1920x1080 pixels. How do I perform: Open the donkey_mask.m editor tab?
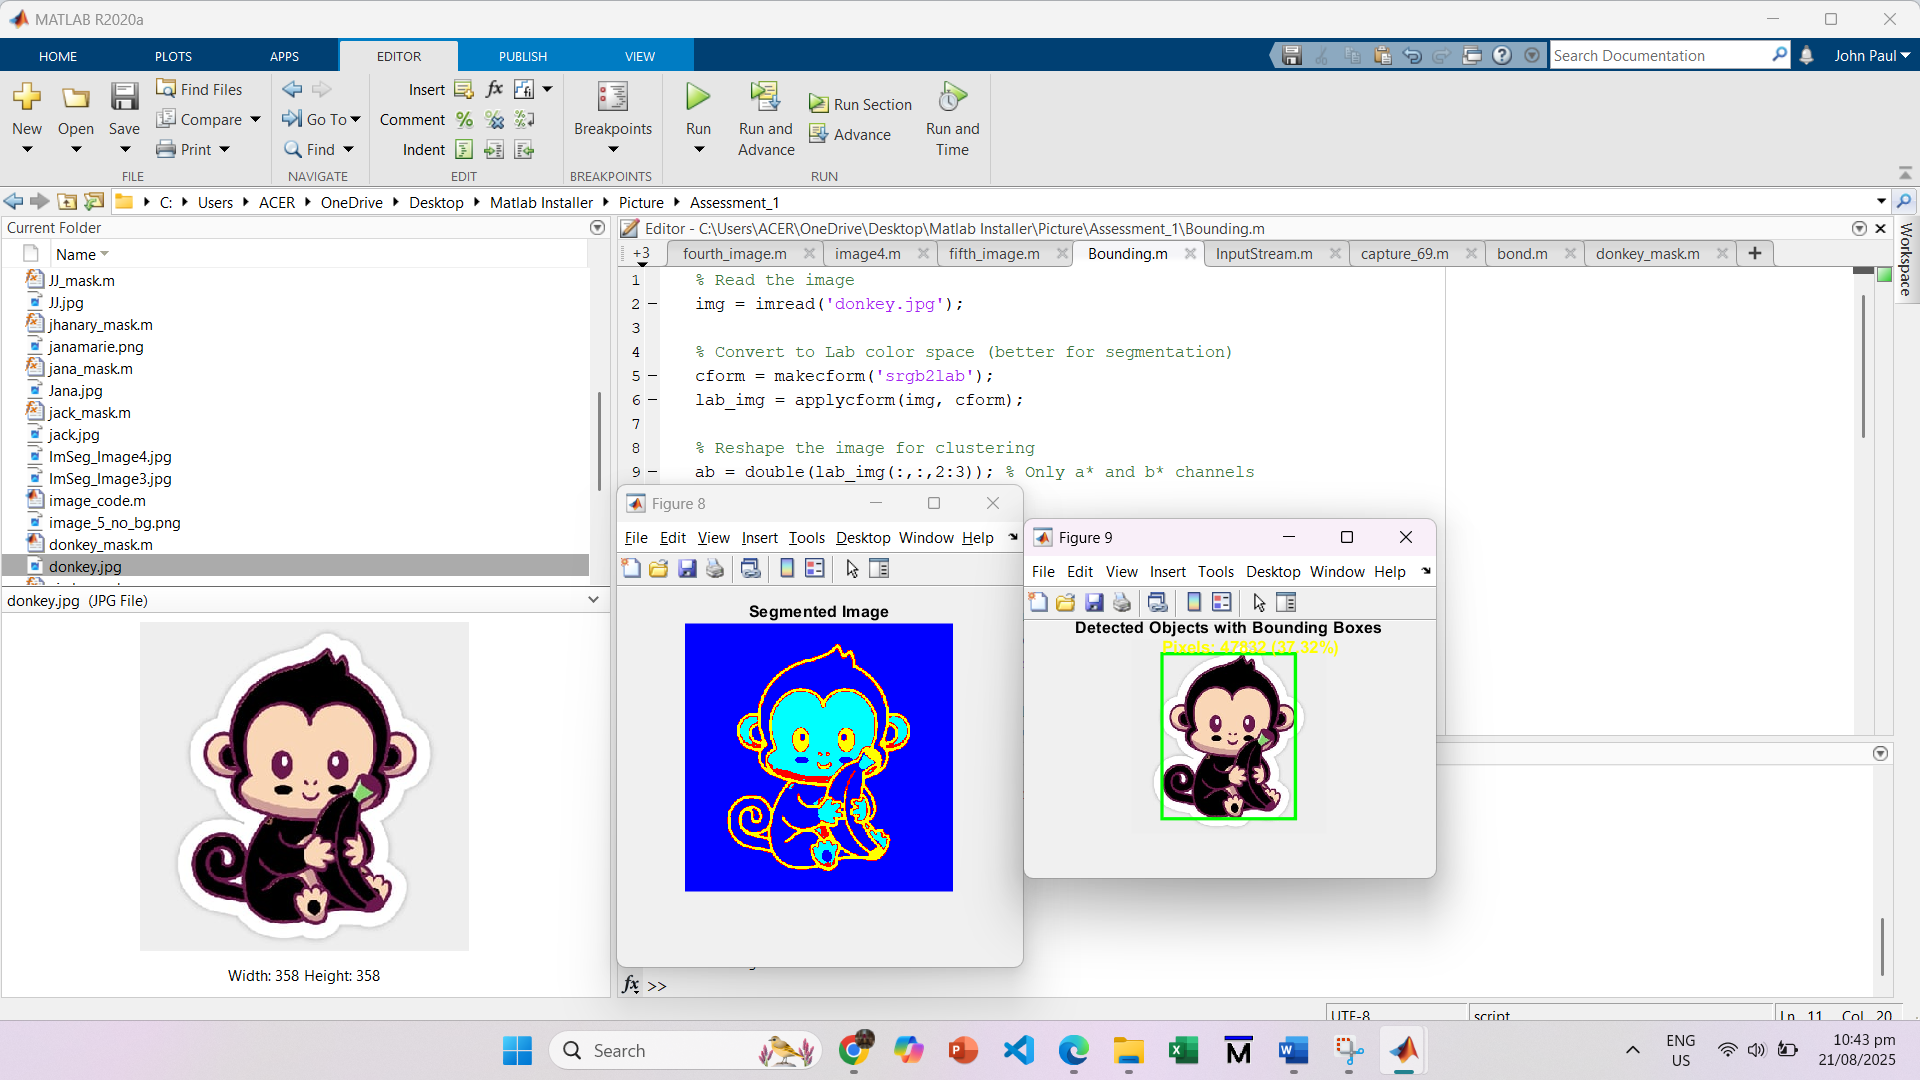coord(1647,254)
